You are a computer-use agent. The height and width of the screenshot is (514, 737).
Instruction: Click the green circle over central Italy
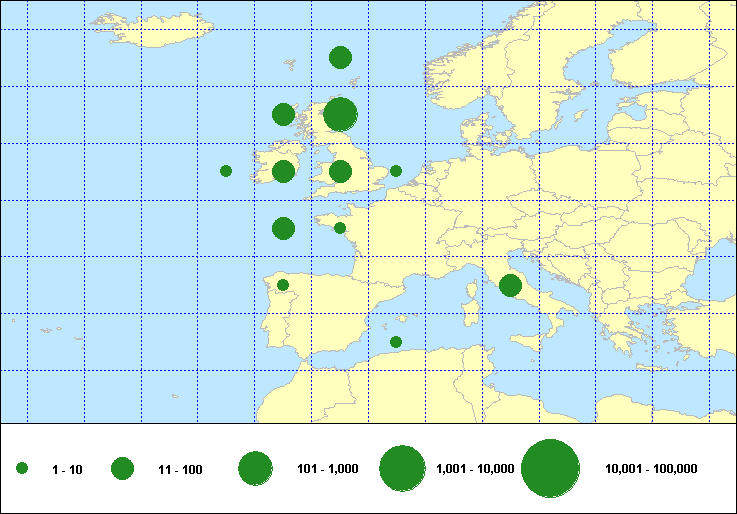(510, 285)
